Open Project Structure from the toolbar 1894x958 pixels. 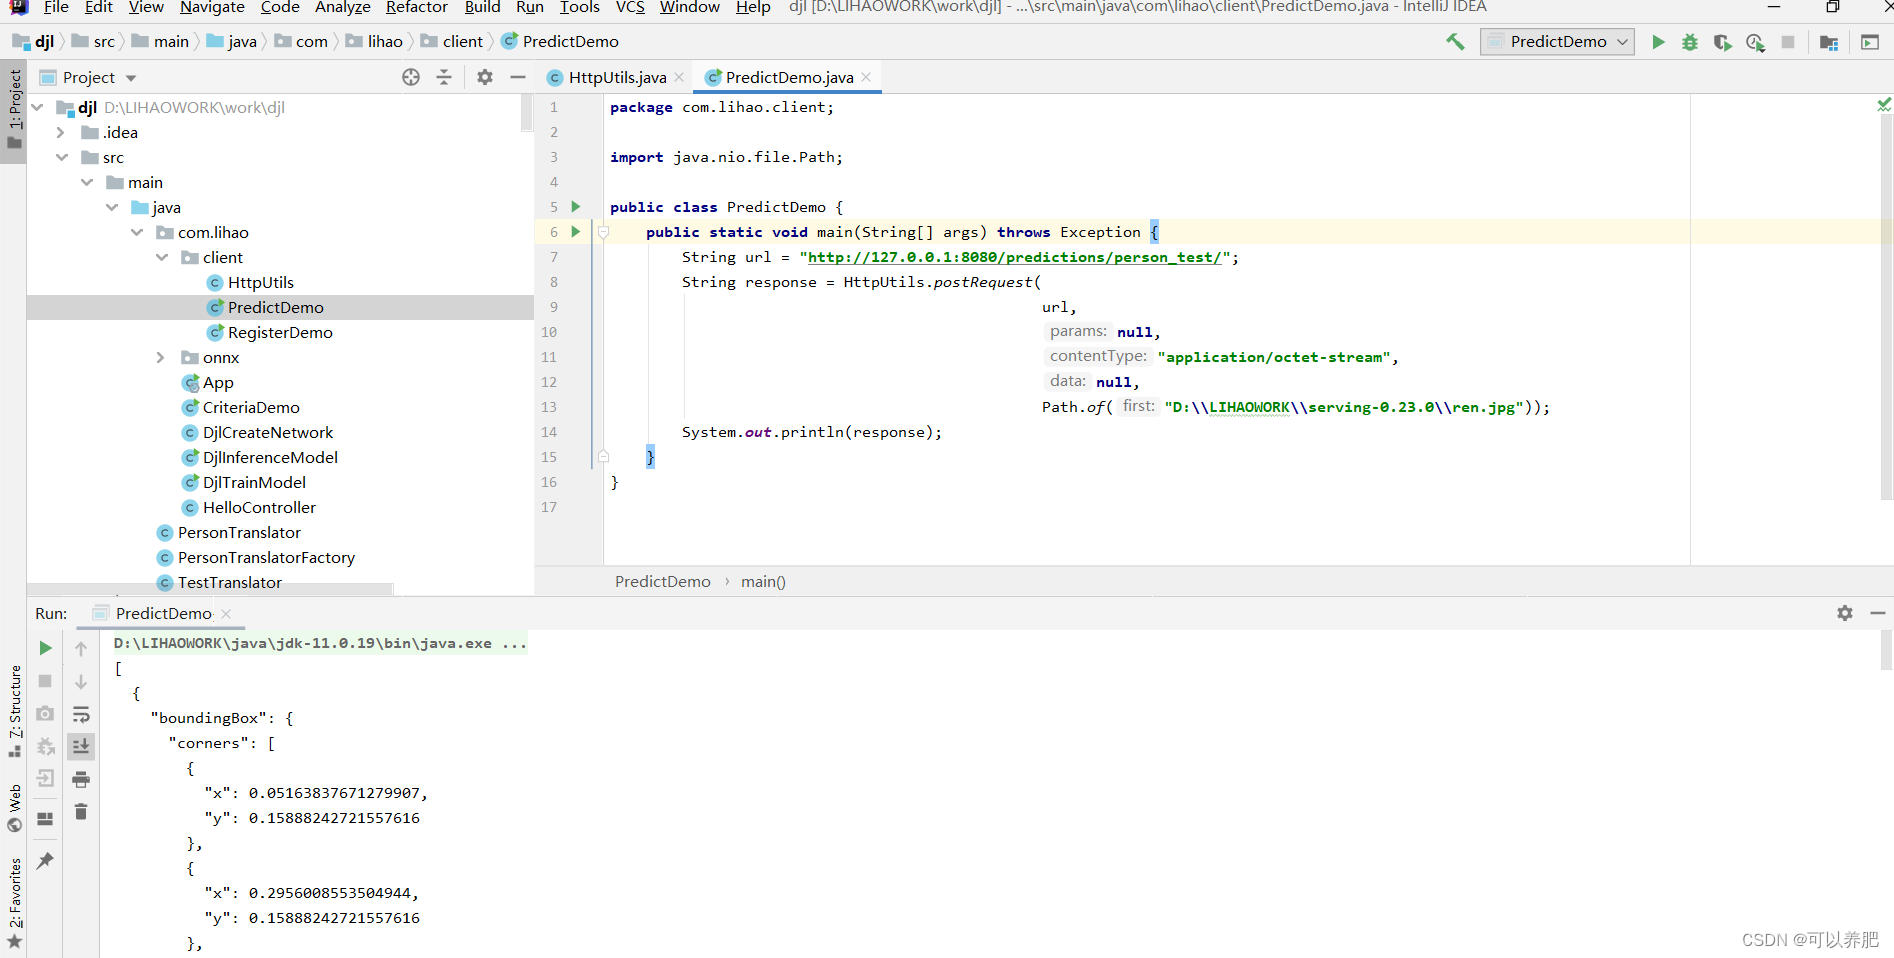coord(1829,42)
